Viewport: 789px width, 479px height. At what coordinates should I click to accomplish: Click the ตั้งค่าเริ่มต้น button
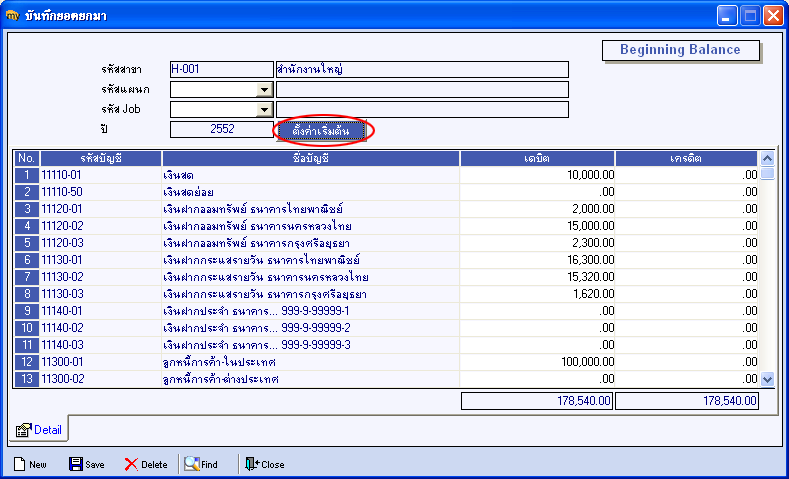[x=321, y=131]
